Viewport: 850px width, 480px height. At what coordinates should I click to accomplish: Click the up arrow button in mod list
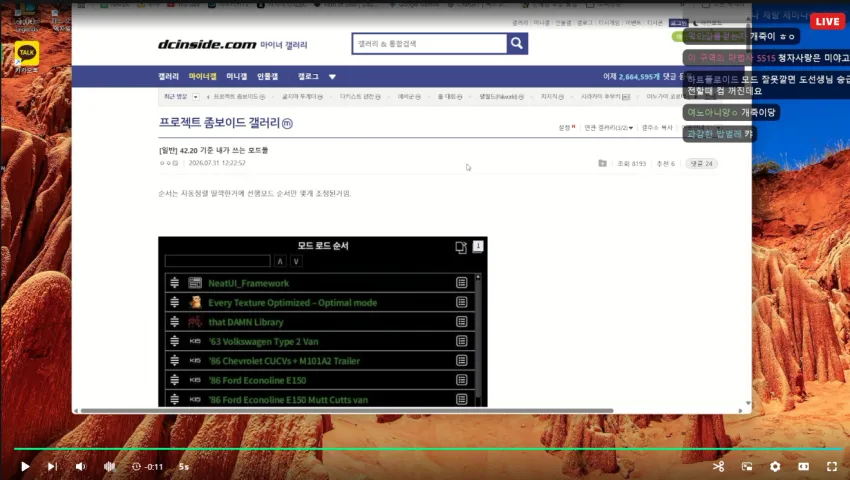[280, 261]
